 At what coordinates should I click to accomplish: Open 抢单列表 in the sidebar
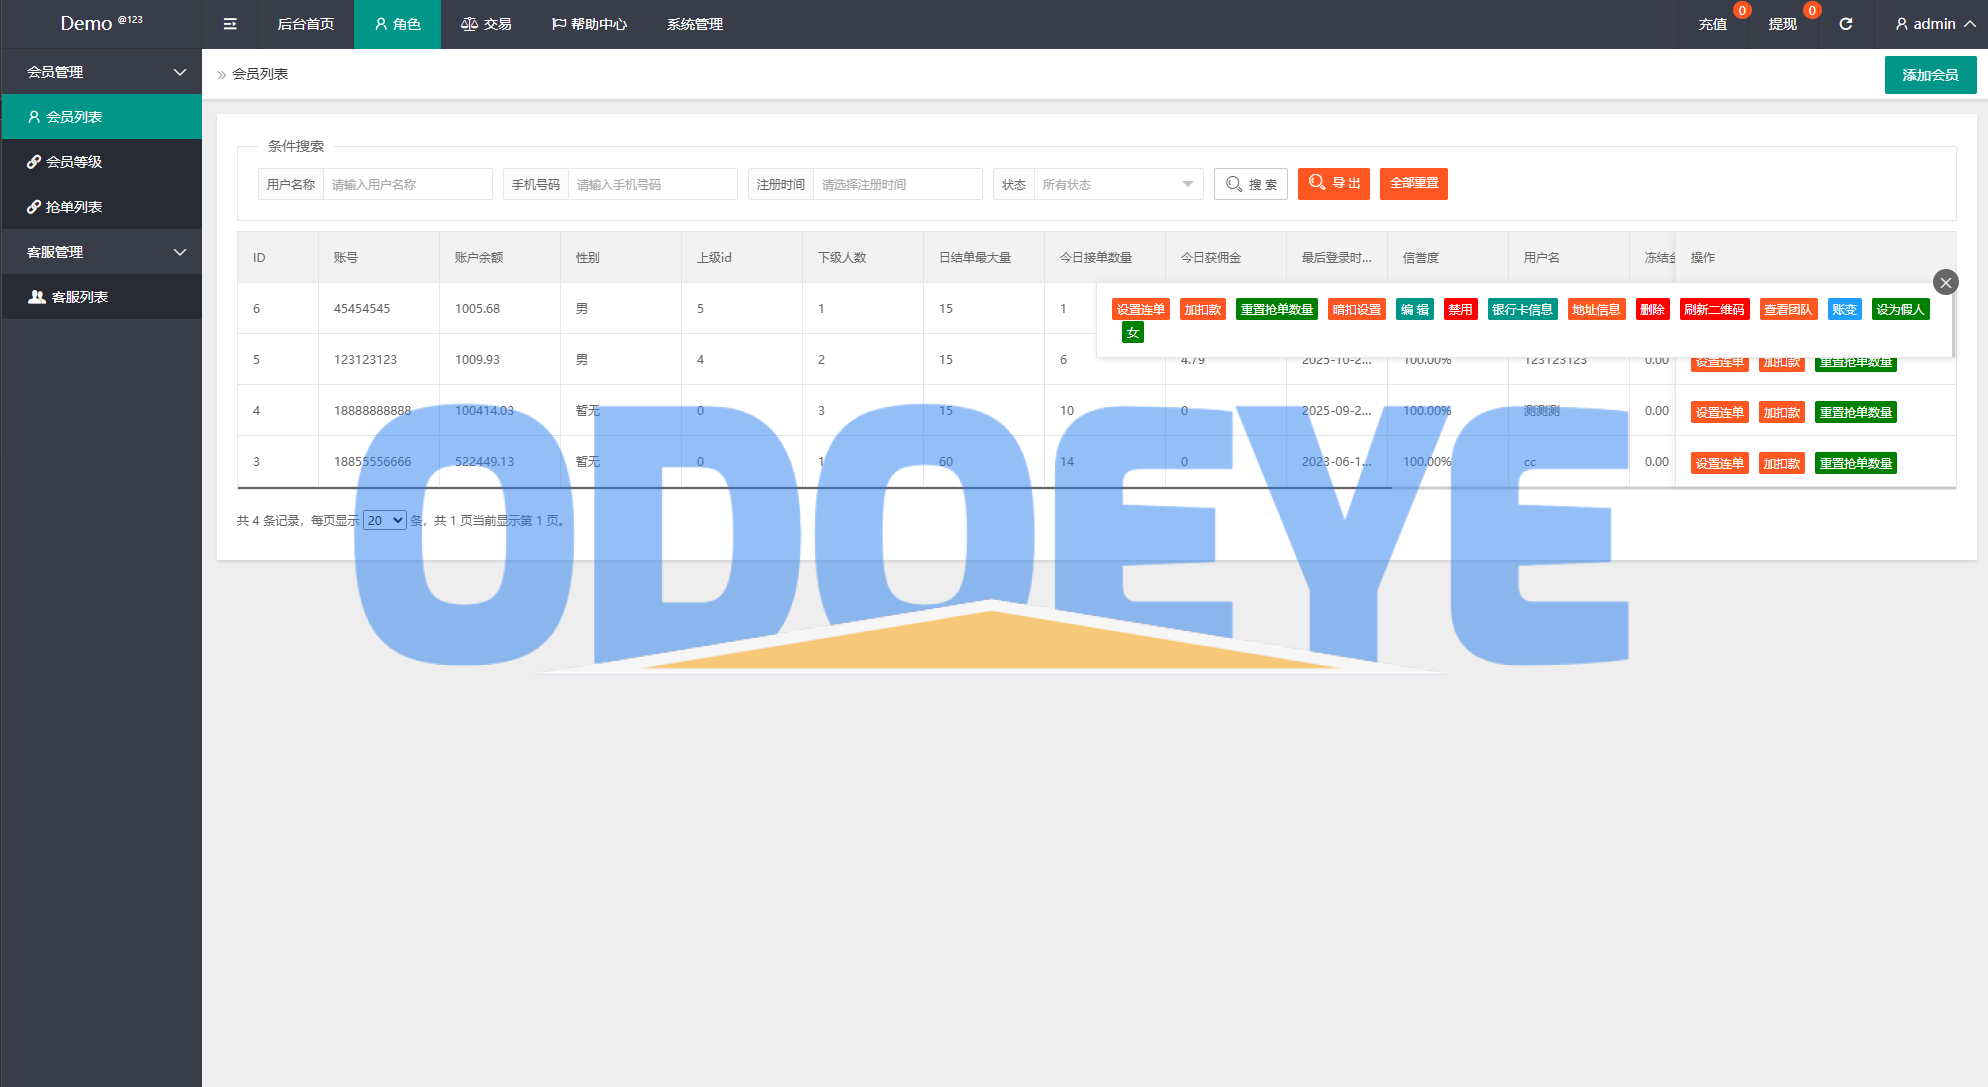coord(74,207)
